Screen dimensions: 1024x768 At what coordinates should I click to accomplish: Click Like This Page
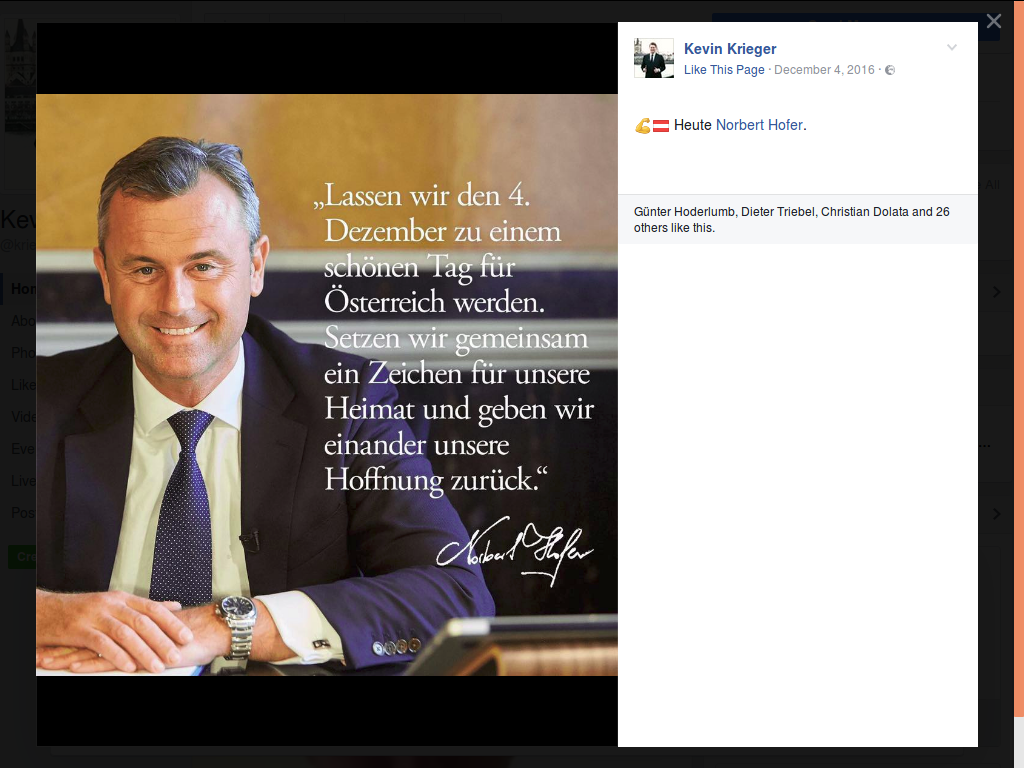724,70
